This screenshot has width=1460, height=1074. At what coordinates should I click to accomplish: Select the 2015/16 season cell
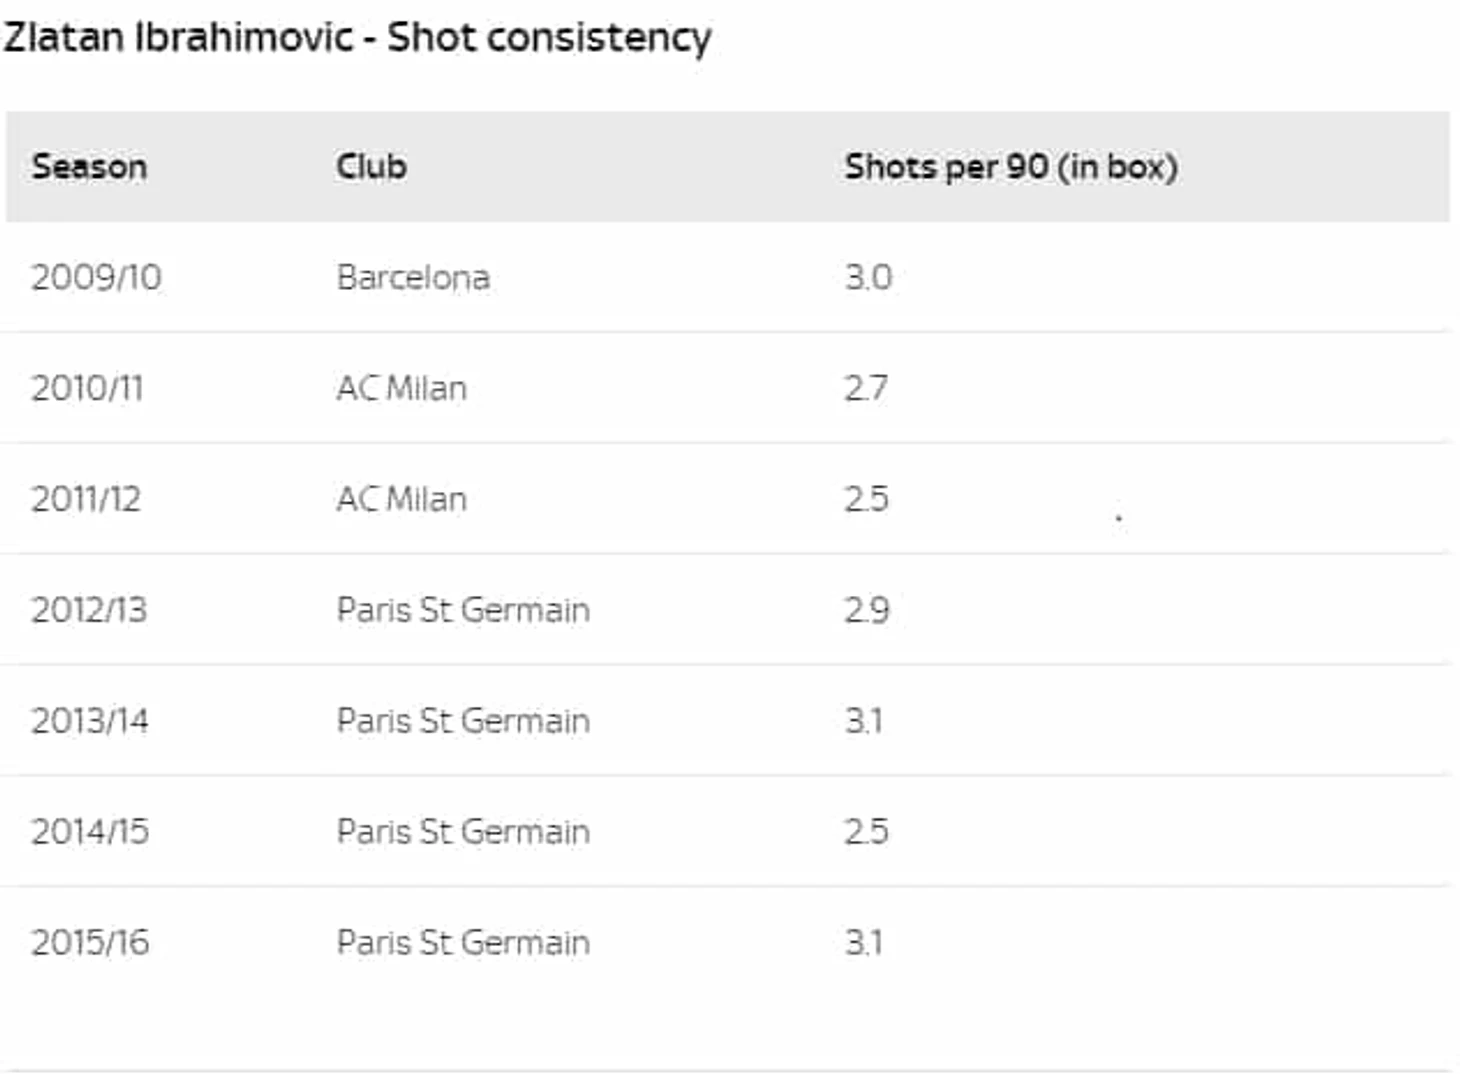[89, 943]
